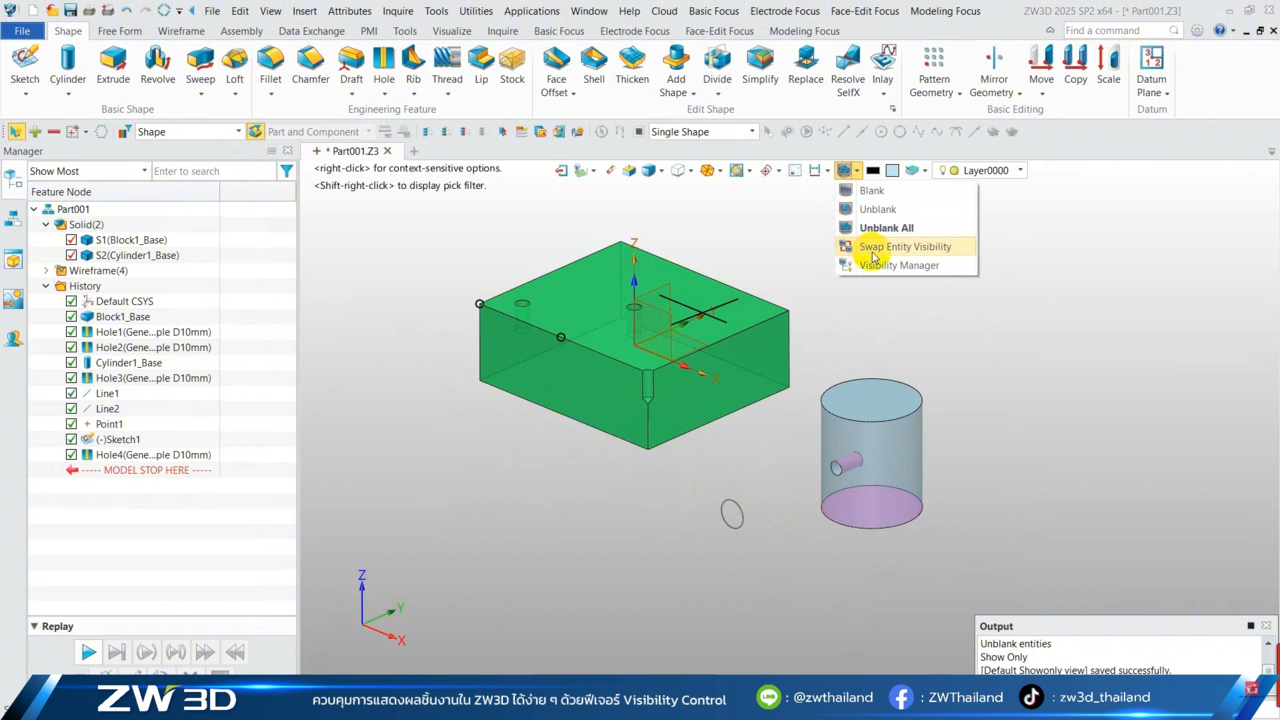Image resolution: width=1280 pixels, height=720 pixels.
Task: Select the Chamfer tool
Action: tap(310, 66)
